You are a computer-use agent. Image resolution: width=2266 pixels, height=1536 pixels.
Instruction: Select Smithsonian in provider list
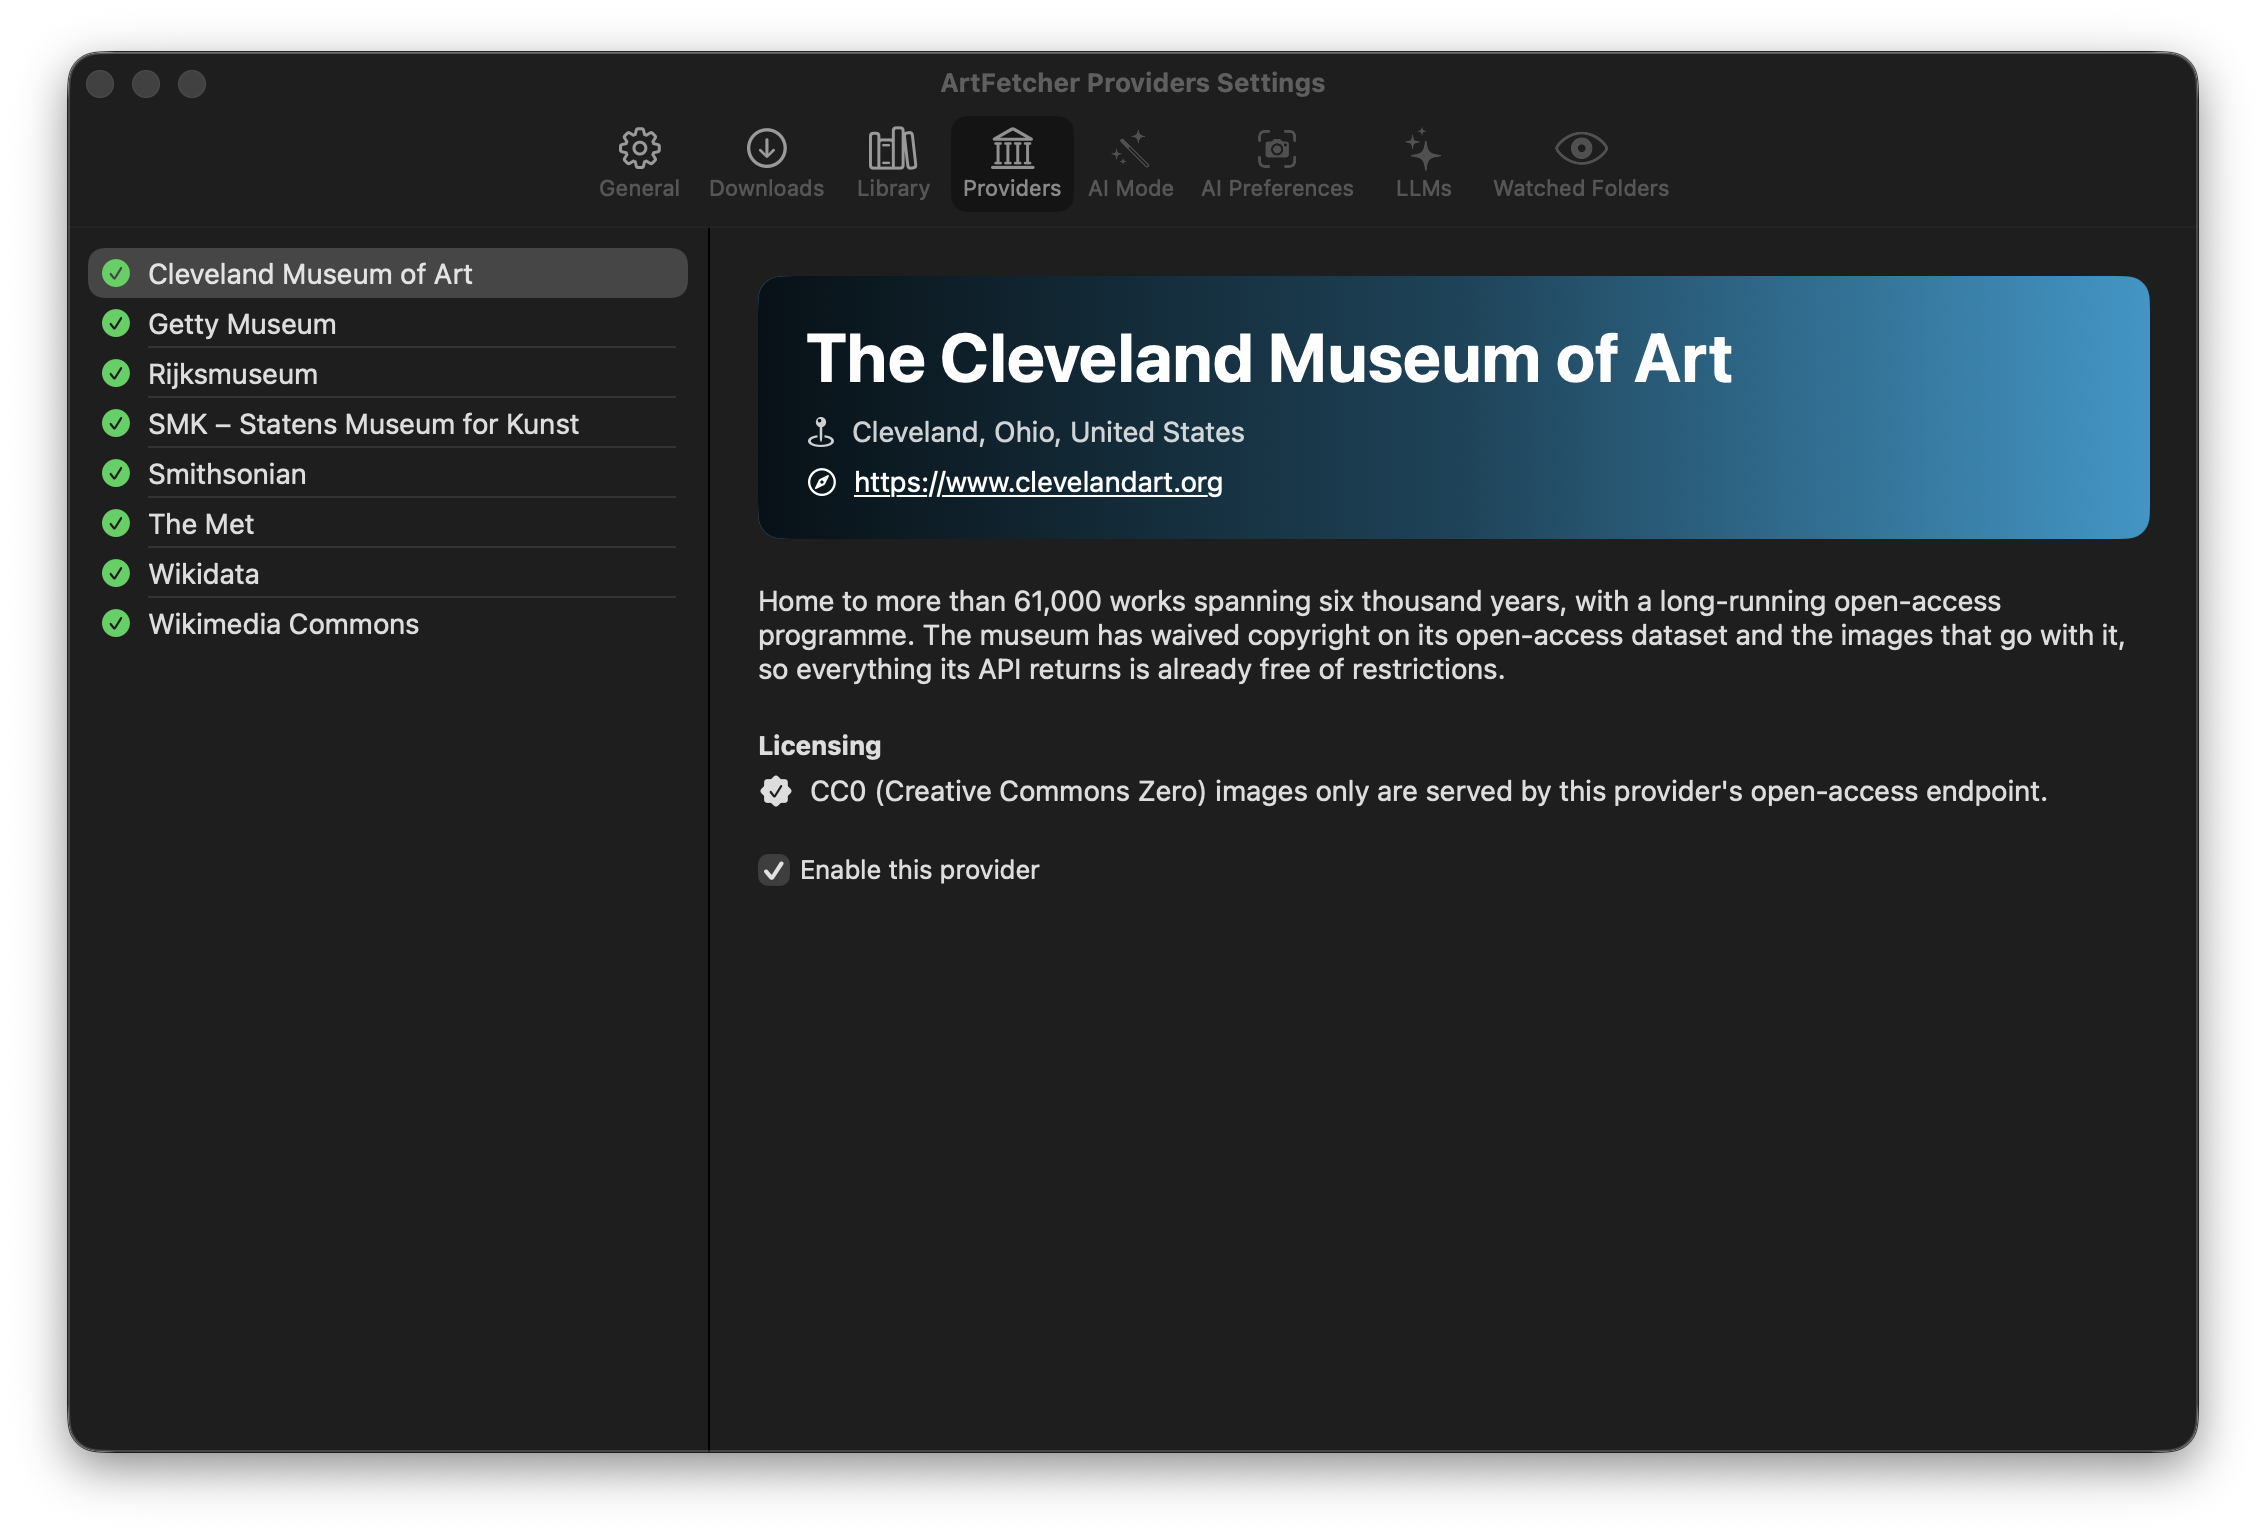(388, 473)
